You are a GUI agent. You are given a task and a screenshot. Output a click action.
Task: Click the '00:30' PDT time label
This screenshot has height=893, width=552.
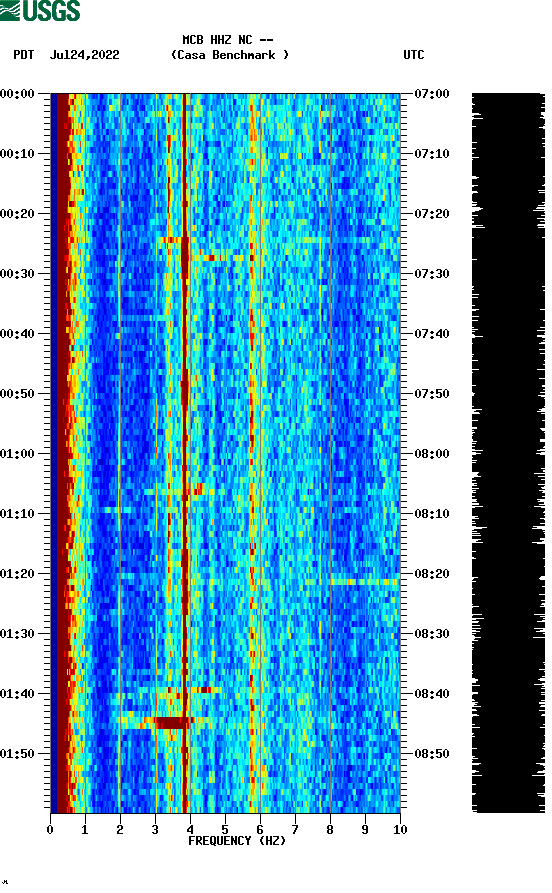pos(17,273)
